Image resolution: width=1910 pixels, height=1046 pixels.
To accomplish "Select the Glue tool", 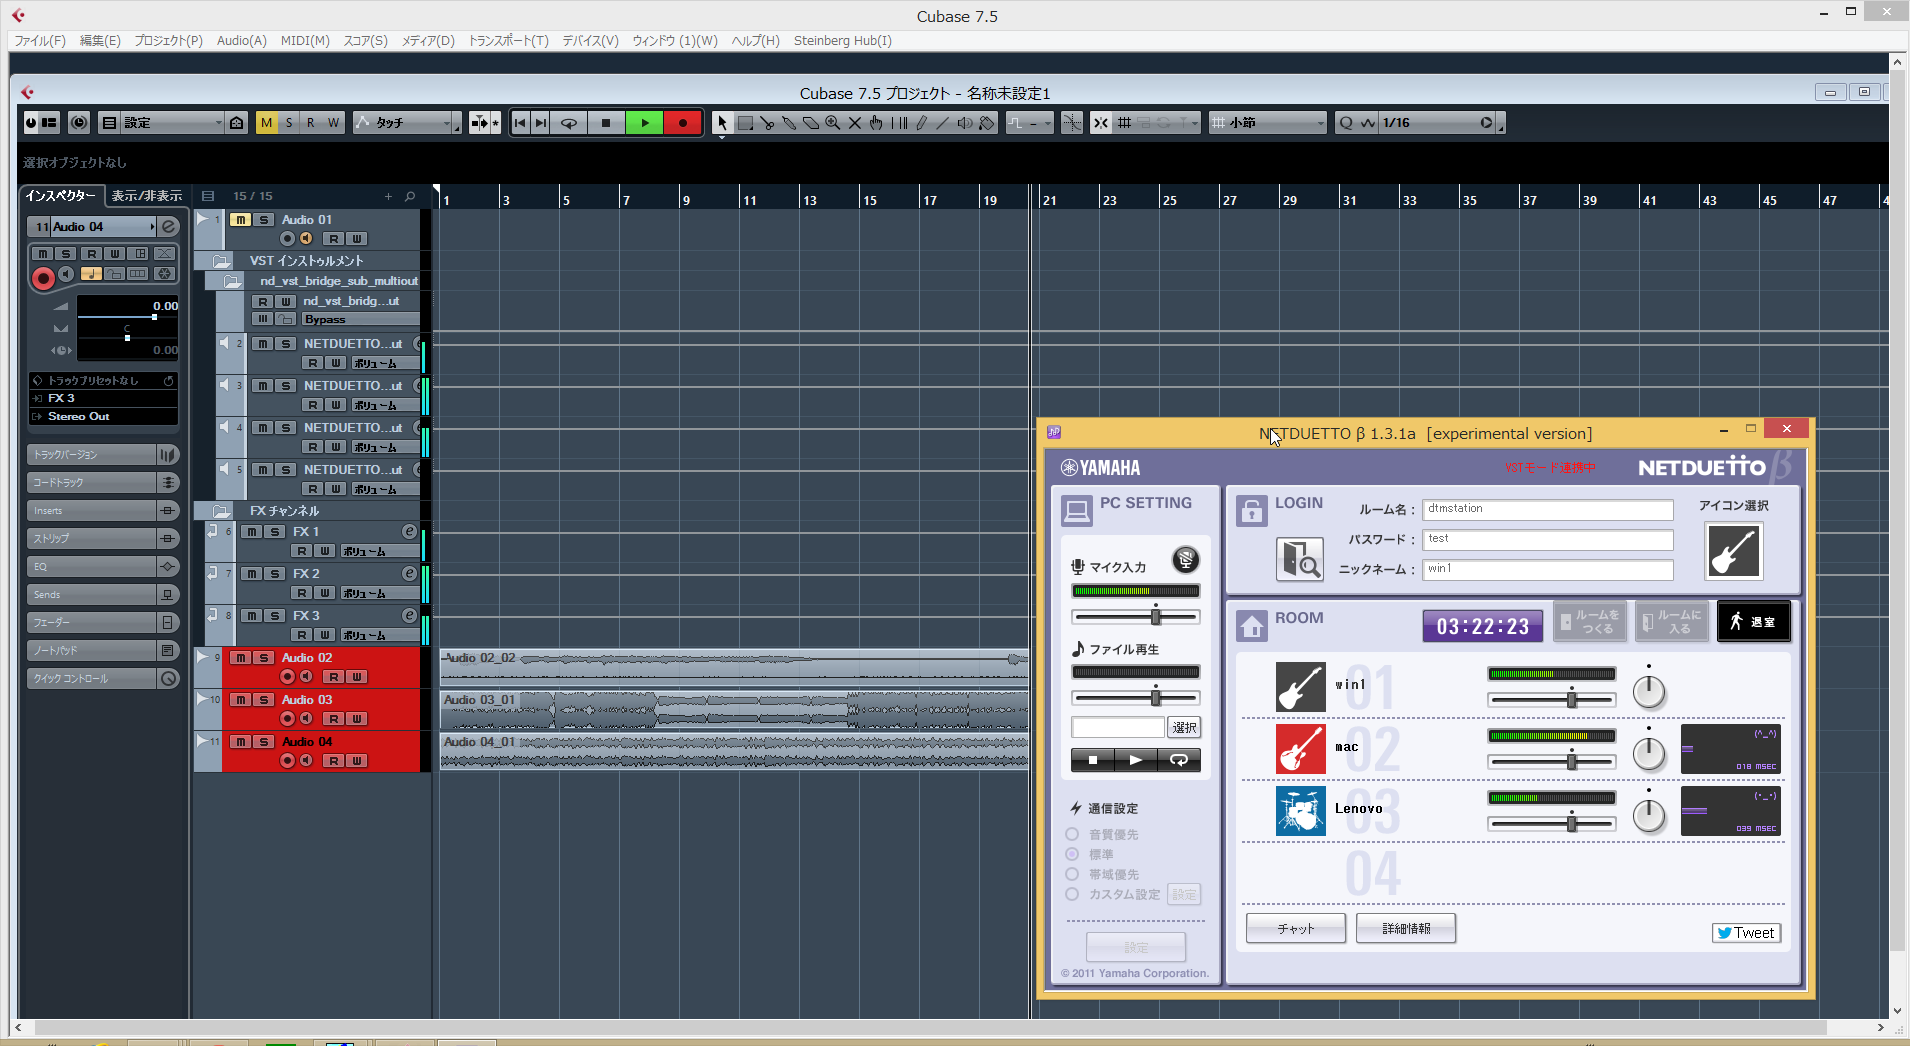I will coord(789,123).
